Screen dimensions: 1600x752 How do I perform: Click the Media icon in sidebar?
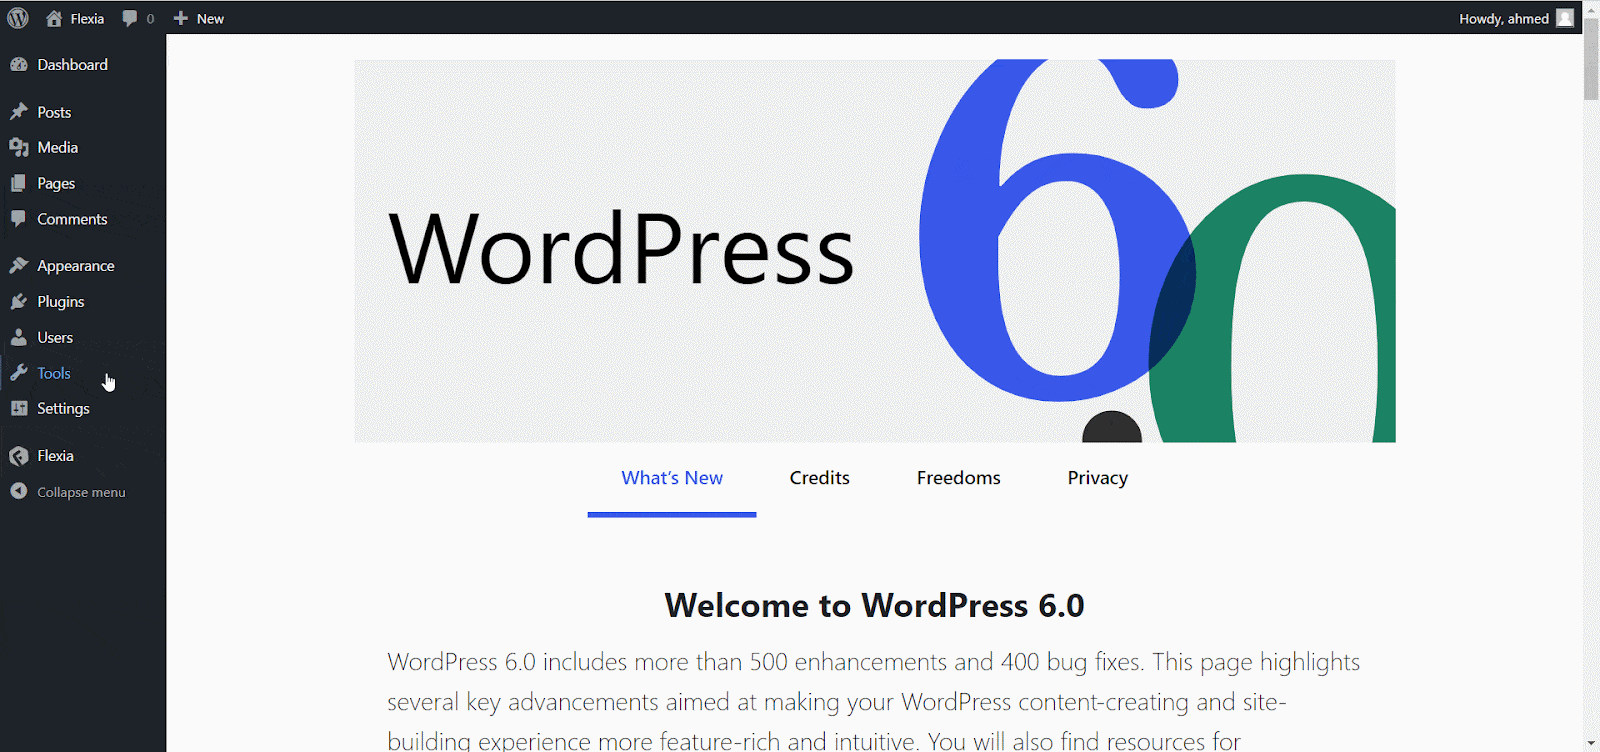point(18,147)
